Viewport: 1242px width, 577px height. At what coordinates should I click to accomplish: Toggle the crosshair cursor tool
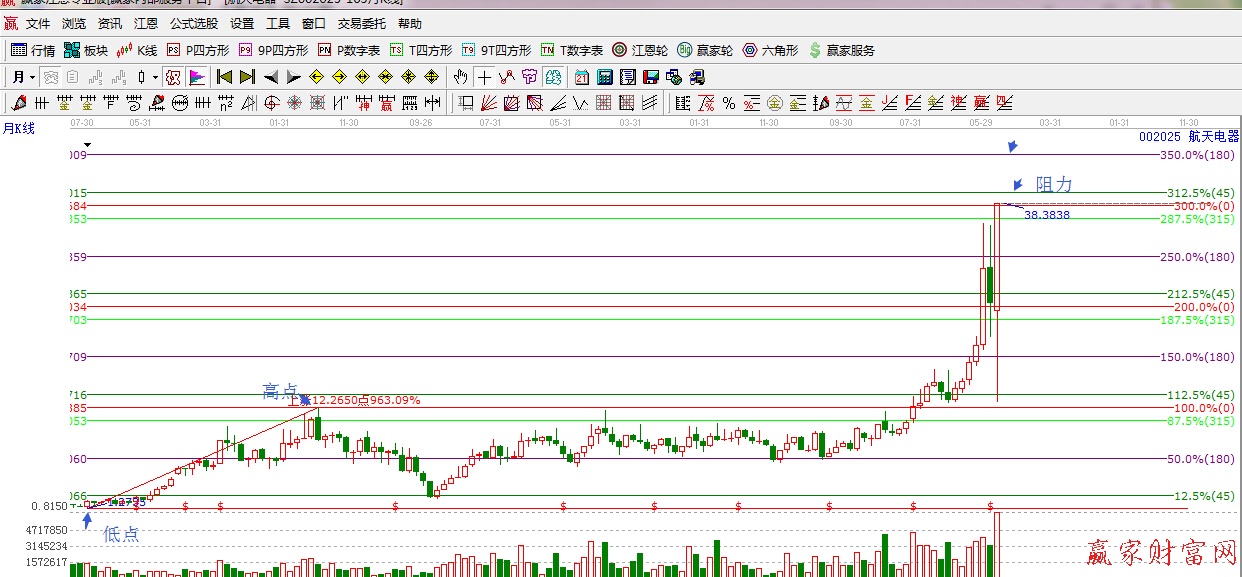pyautogui.click(x=484, y=77)
